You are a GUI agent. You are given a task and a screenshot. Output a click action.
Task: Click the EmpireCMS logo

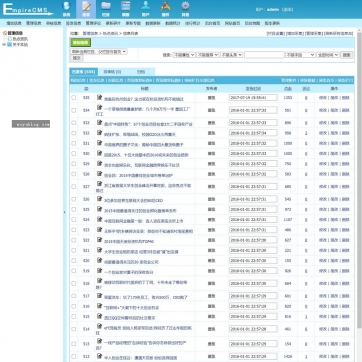27,9
